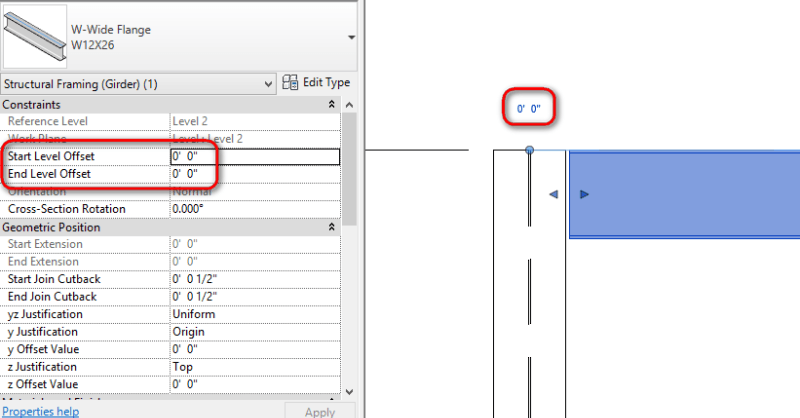800x418 pixels.
Task: Click the left-pointing shape handle arrow
Action: [x=553, y=194]
